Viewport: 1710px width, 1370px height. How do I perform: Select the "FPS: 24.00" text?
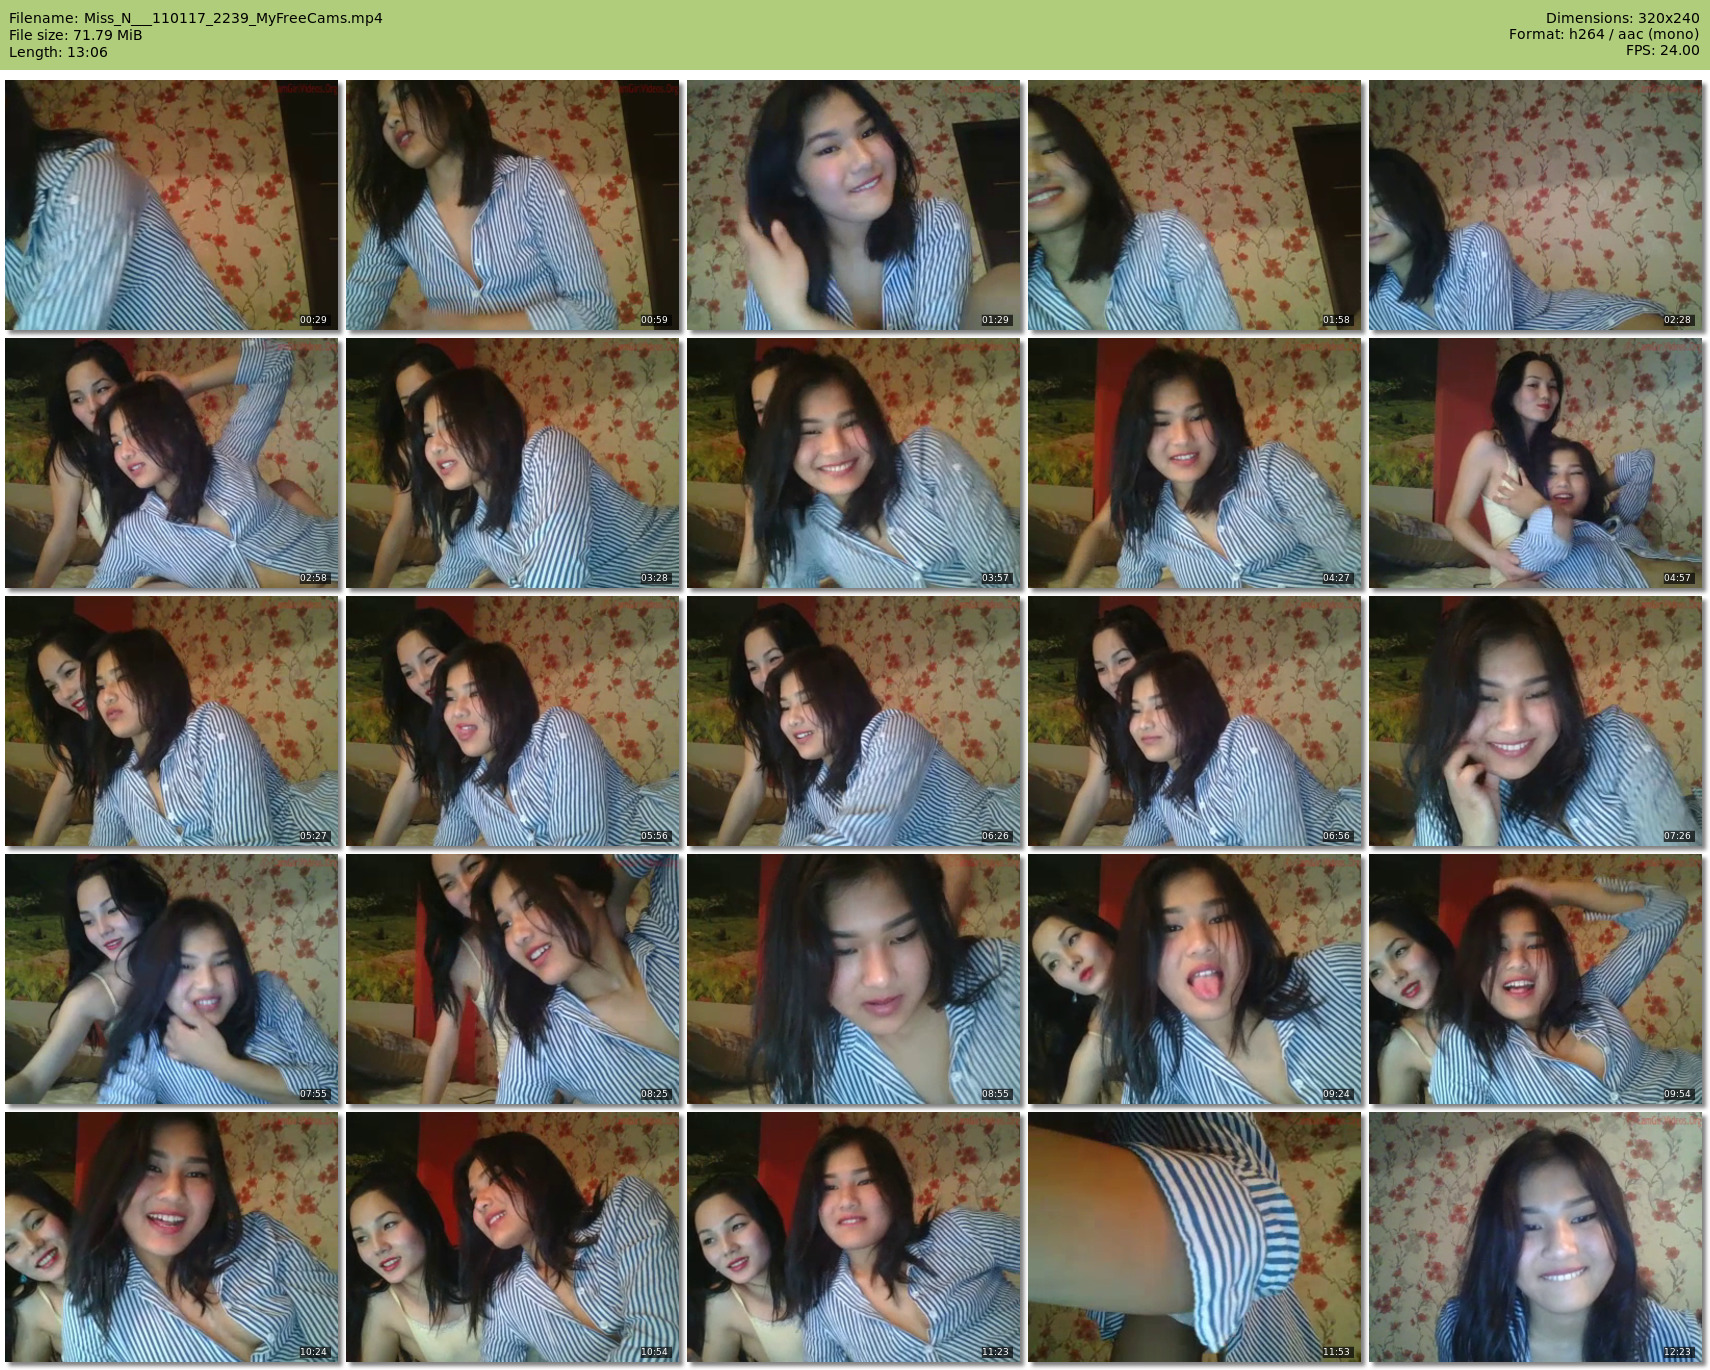click(1662, 50)
